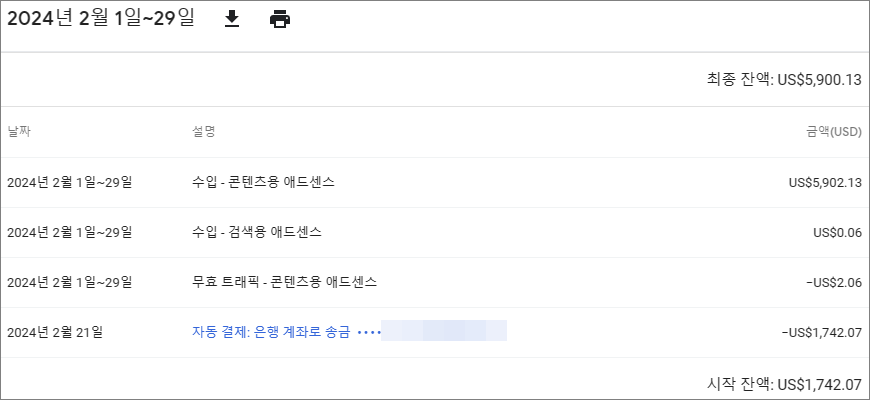The height and width of the screenshot is (400, 870).
Task: Click the 금액(USD) column header
Action: click(x=833, y=132)
